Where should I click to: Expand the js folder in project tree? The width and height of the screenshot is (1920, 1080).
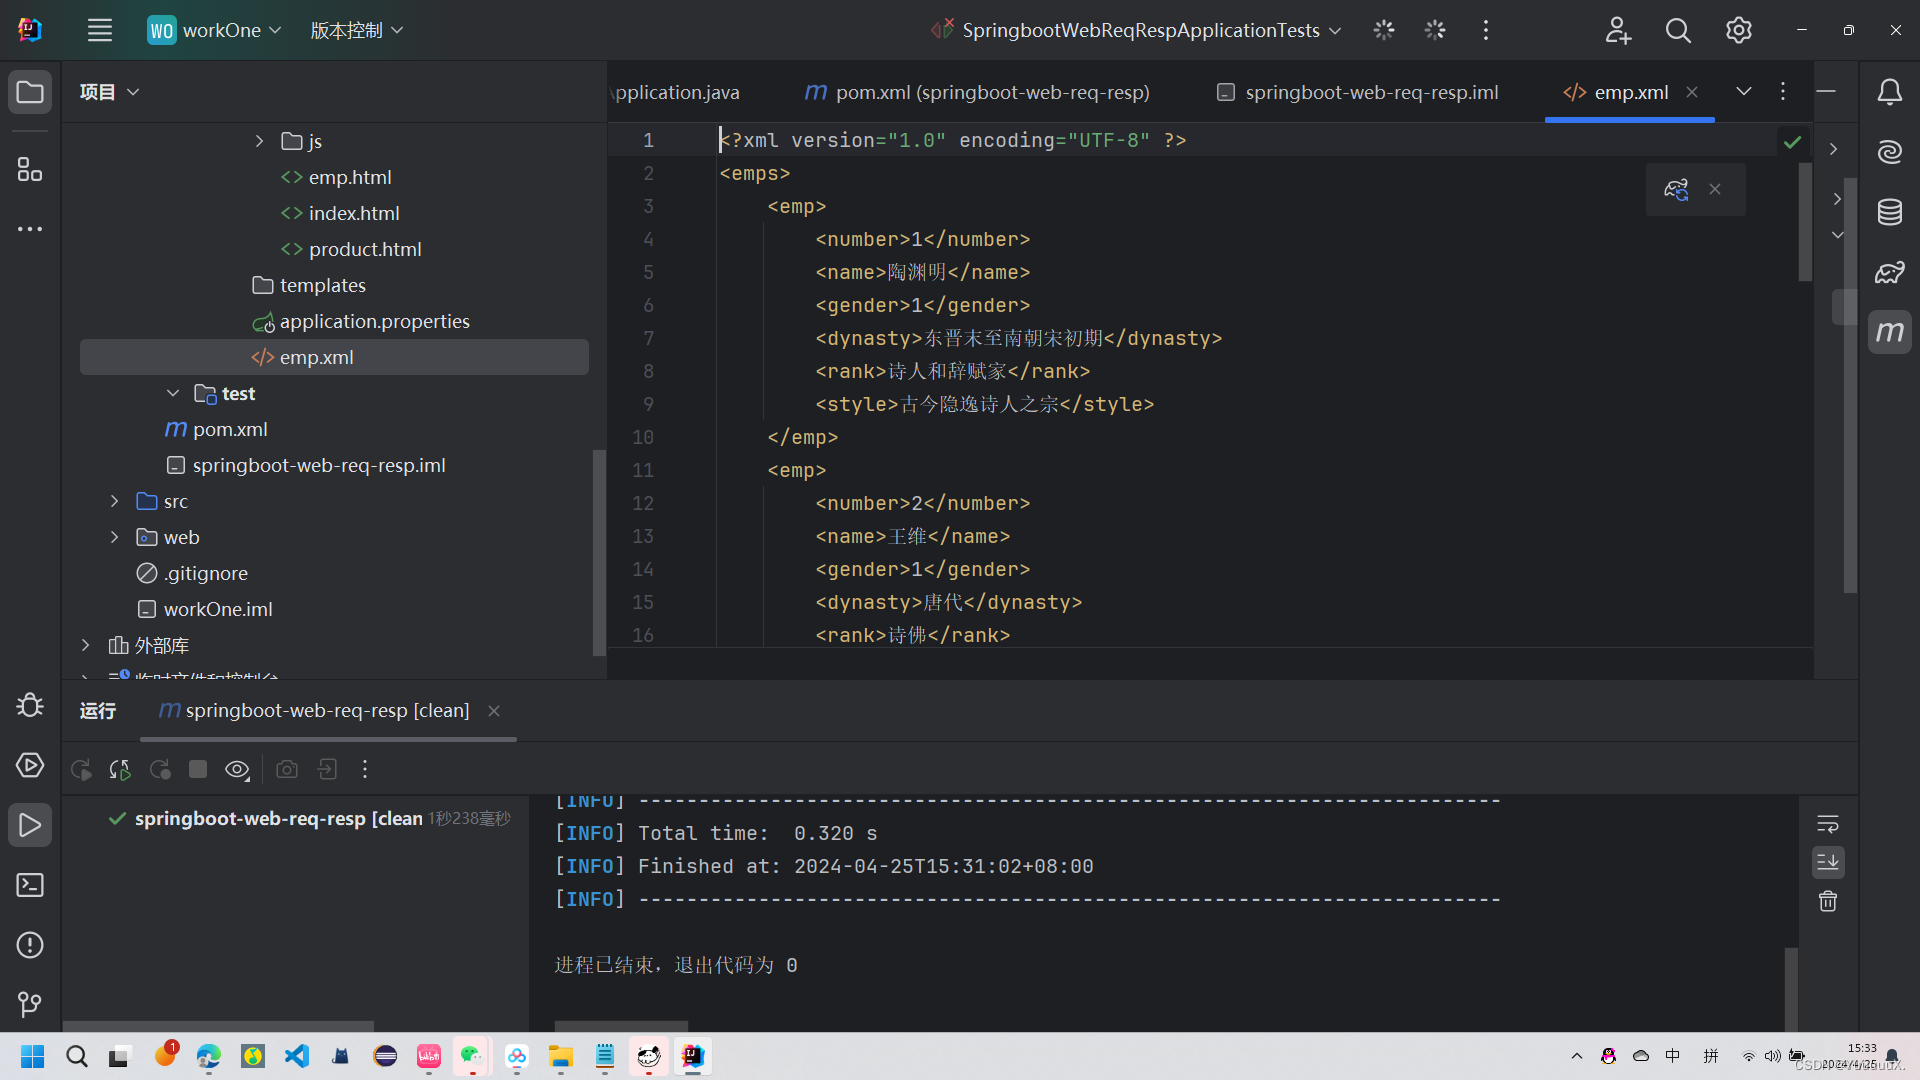click(259, 141)
